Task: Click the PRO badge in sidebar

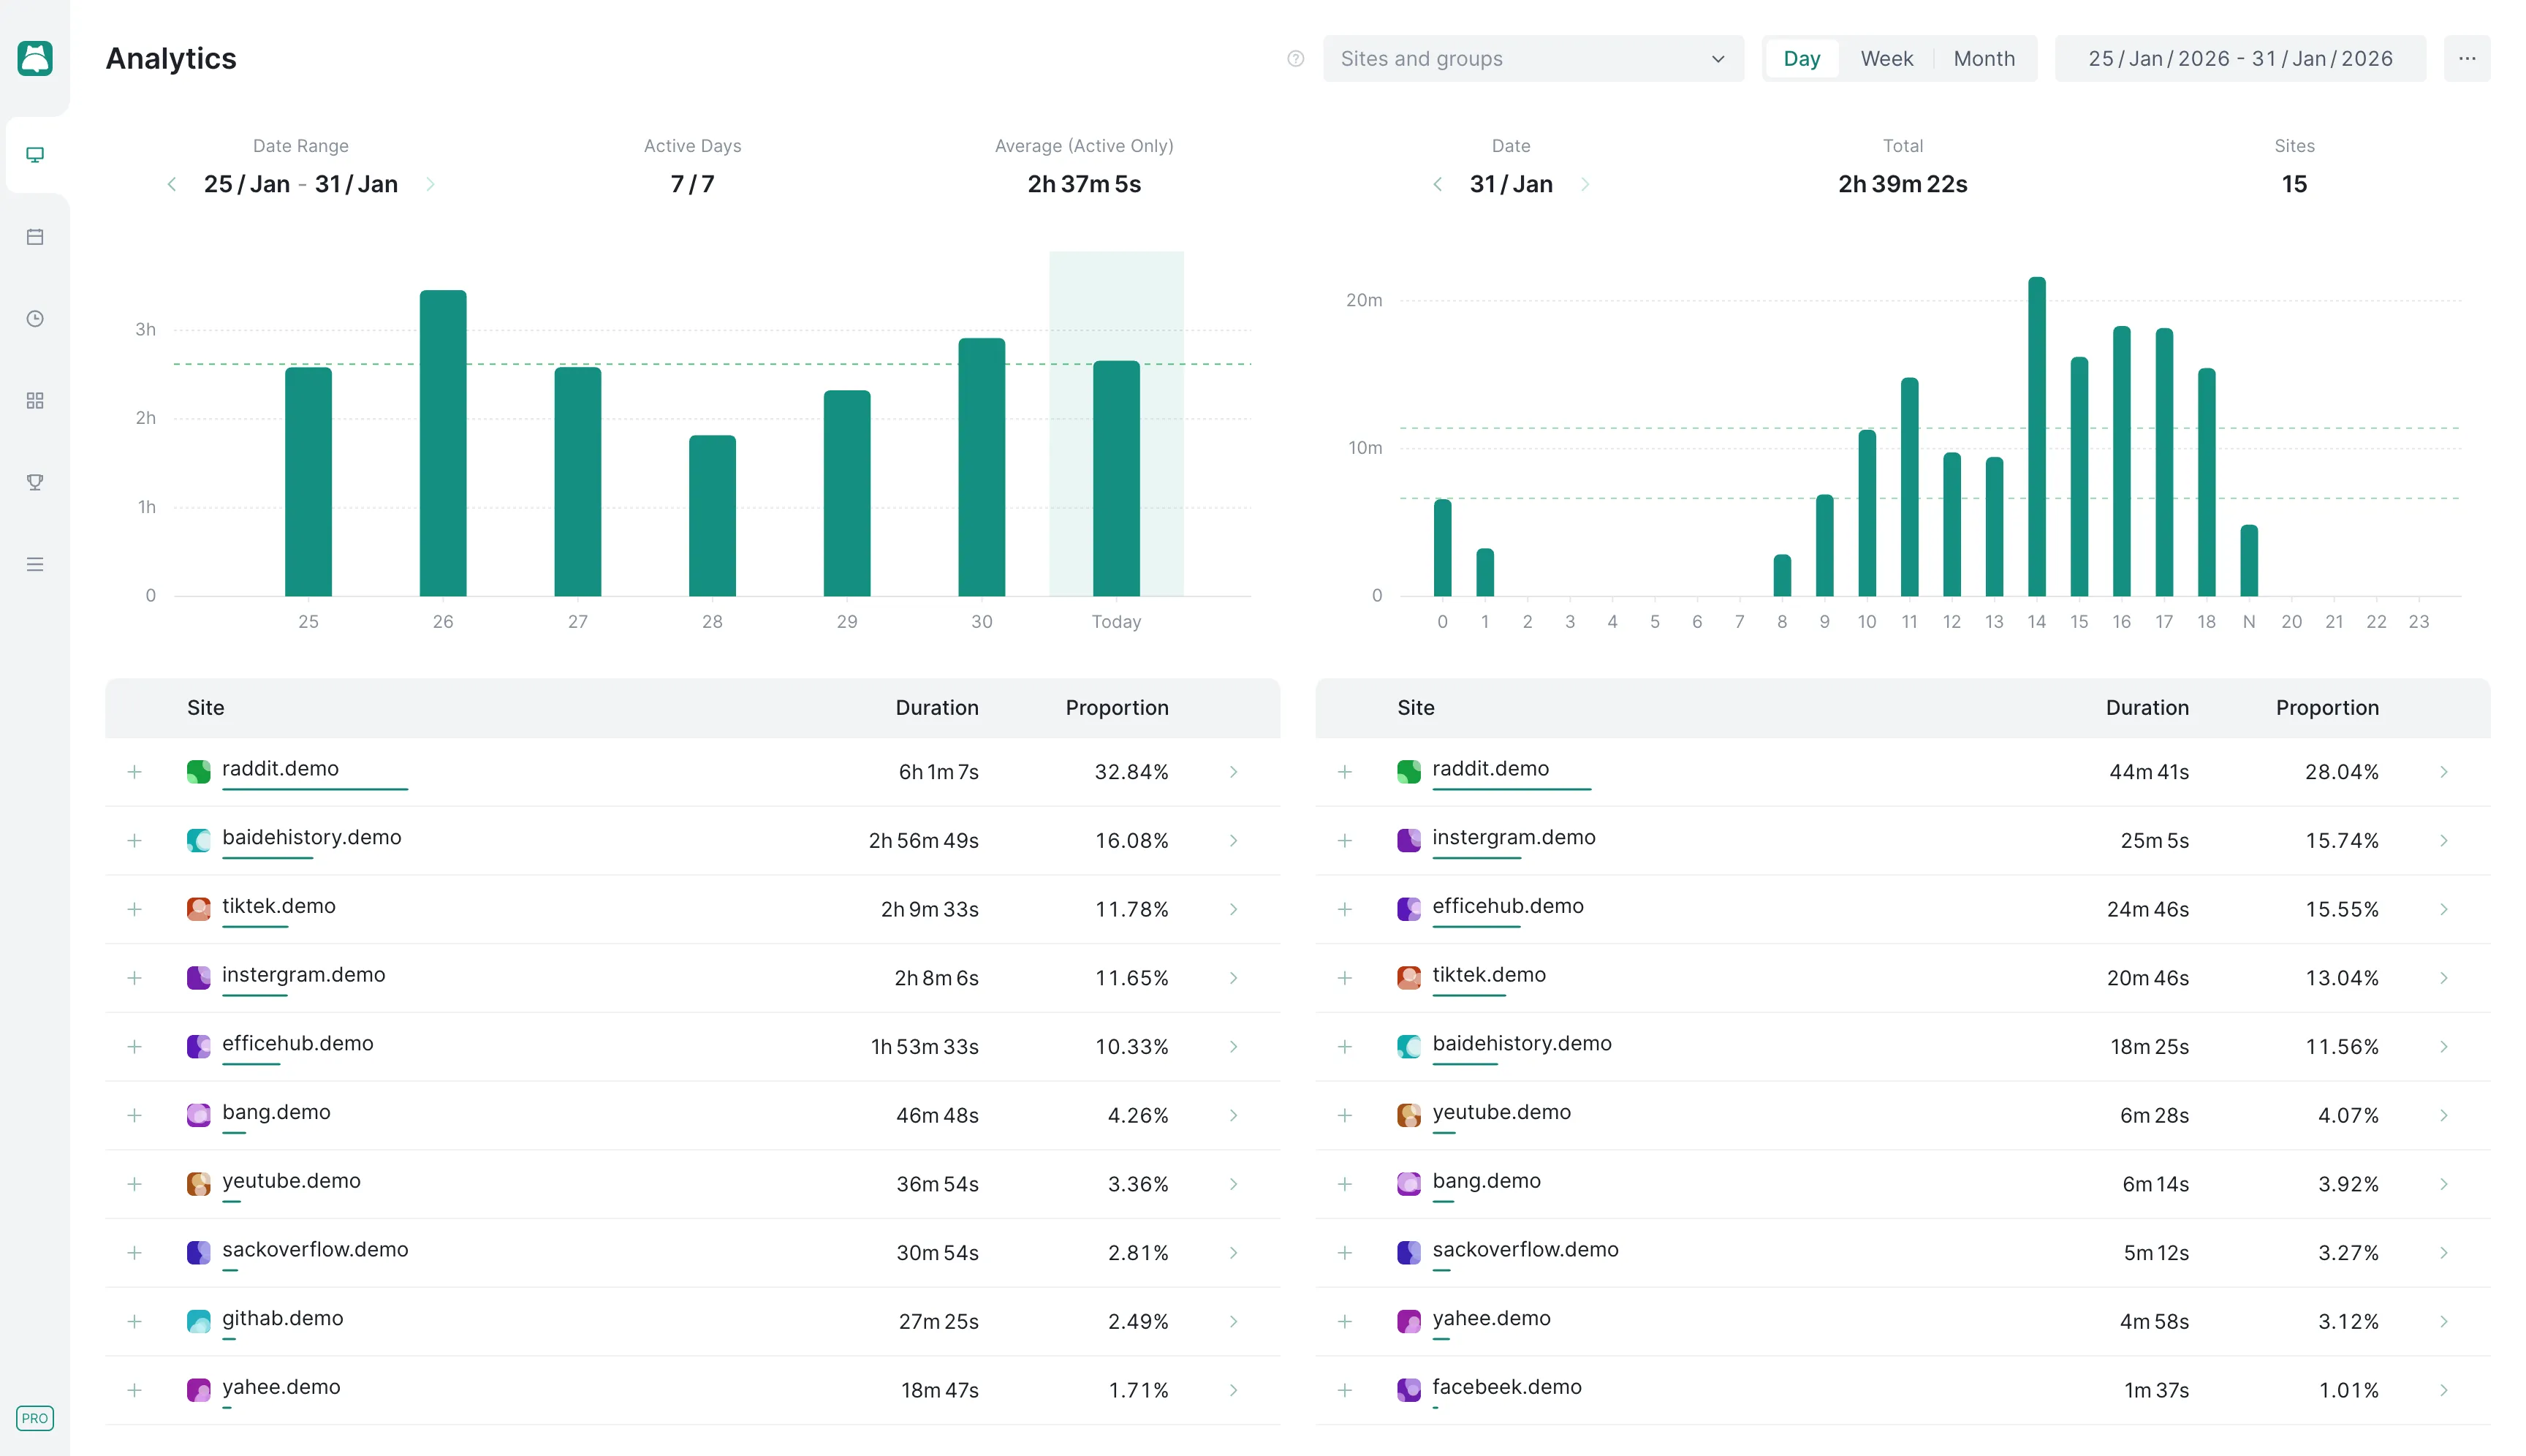Action: tap(36, 1418)
